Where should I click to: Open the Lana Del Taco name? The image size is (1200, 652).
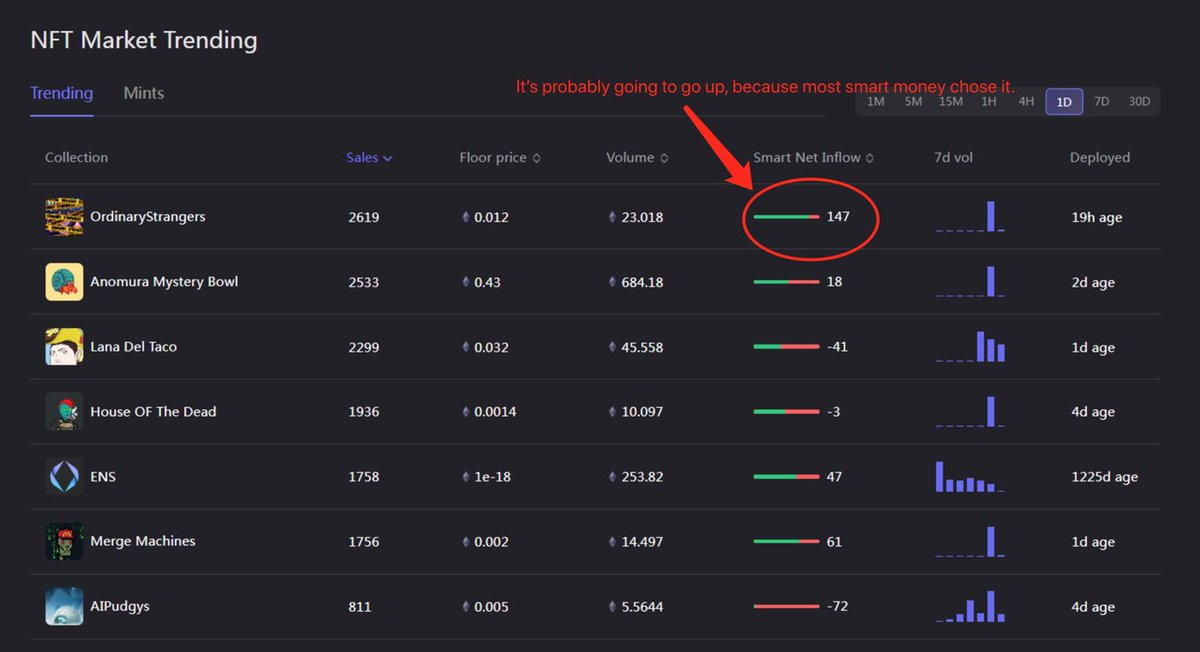(x=133, y=347)
